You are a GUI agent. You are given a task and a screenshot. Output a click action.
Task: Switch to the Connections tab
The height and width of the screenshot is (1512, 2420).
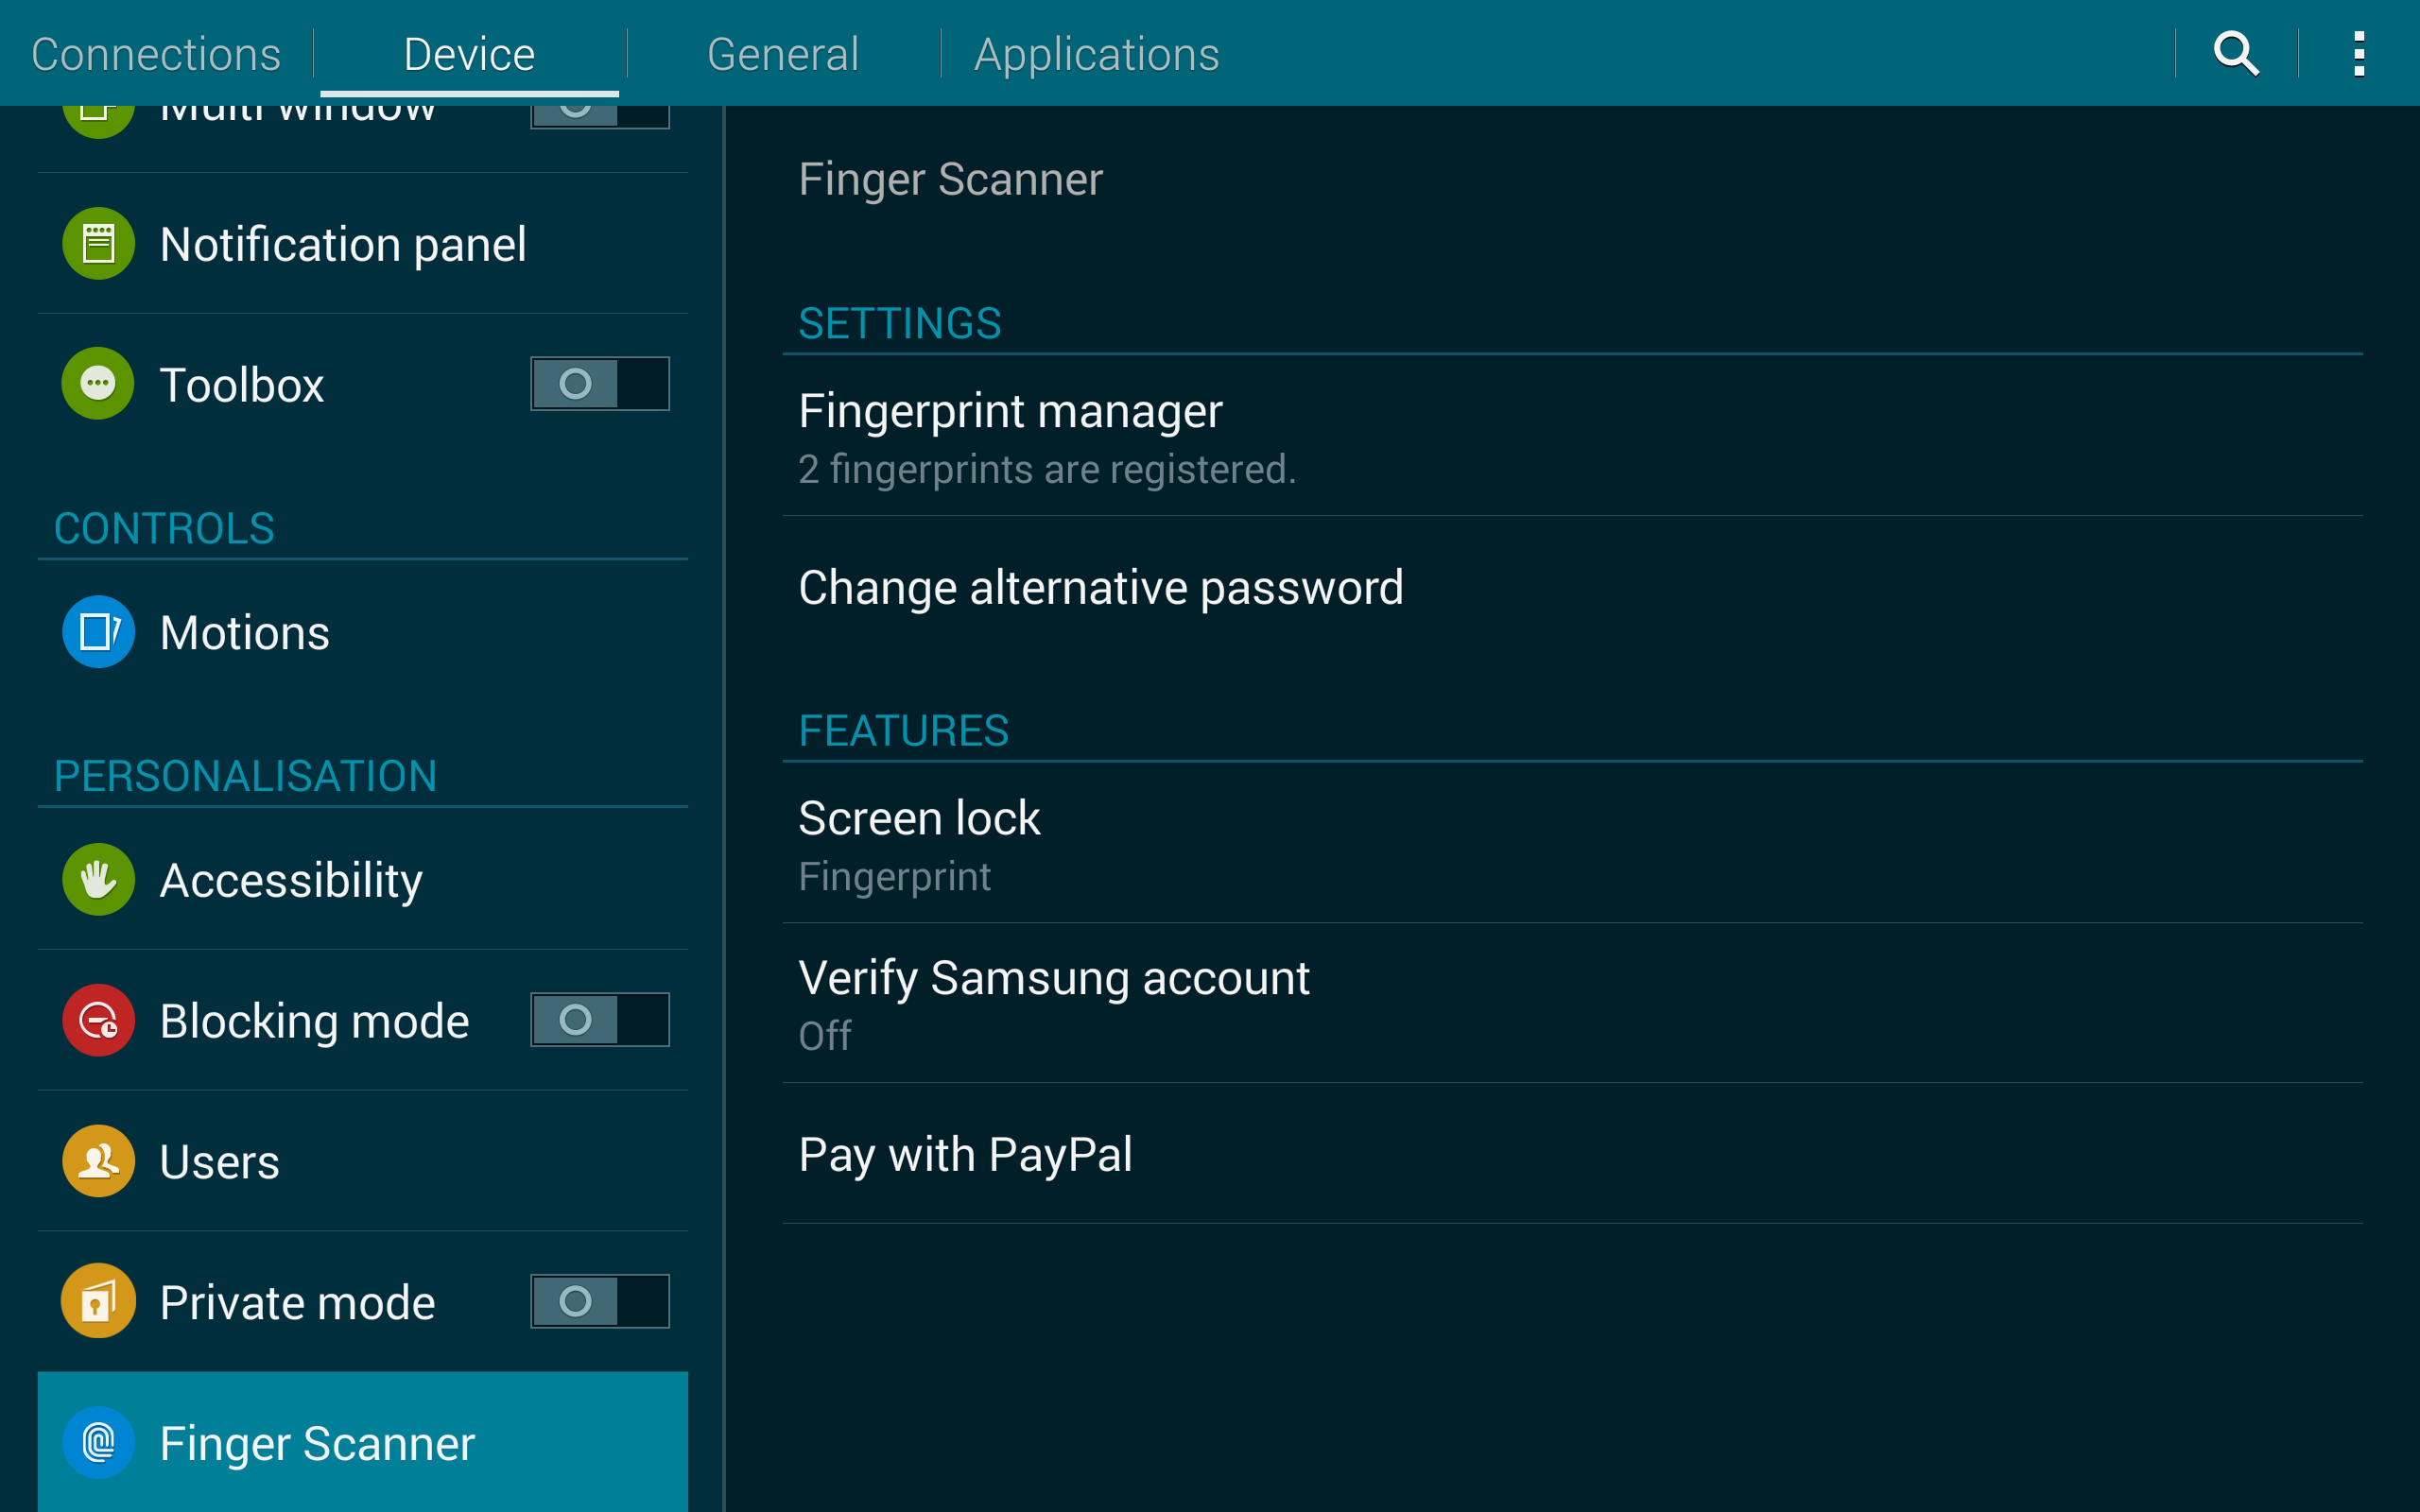[156, 53]
